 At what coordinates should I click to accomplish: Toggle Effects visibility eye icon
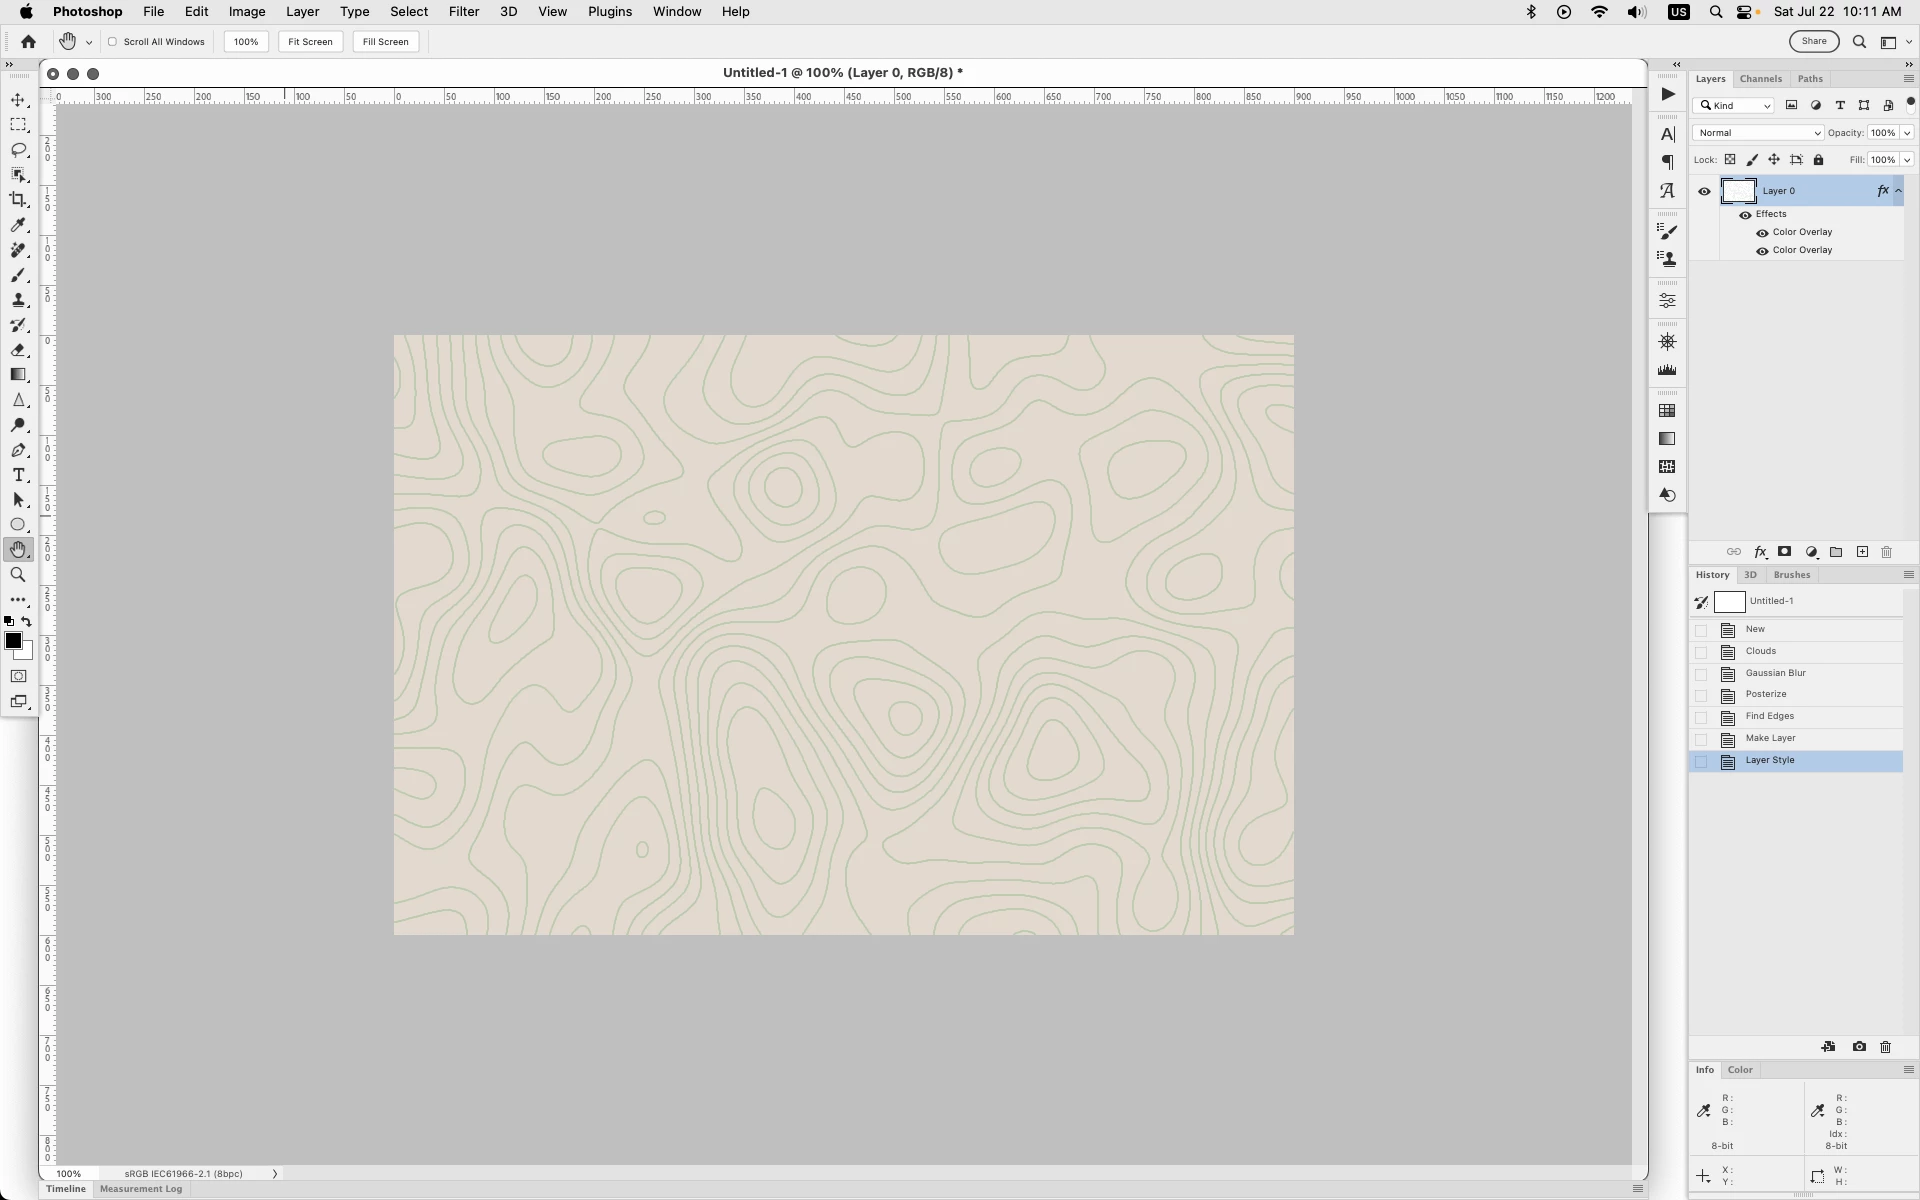[1745, 215]
